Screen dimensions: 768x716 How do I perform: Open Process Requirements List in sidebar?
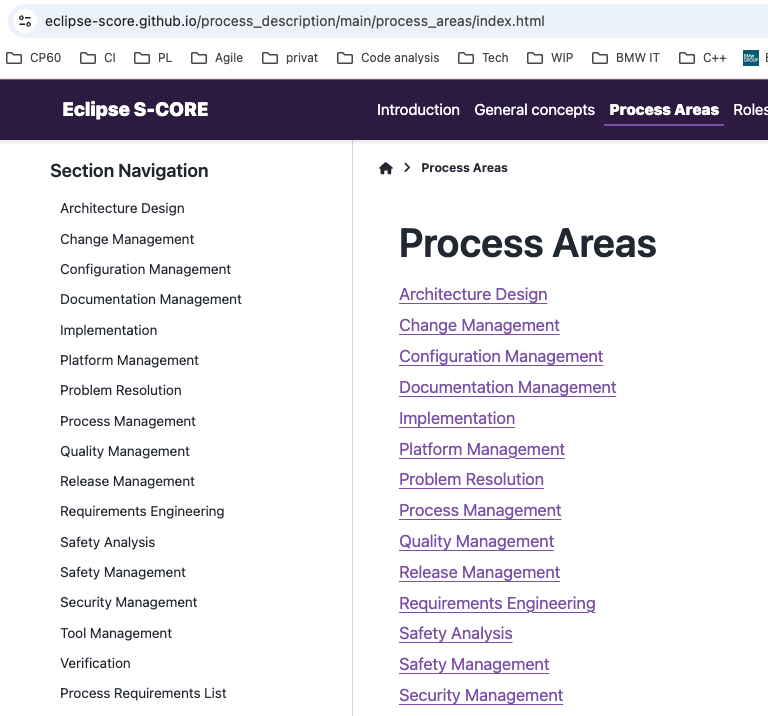point(143,693)
